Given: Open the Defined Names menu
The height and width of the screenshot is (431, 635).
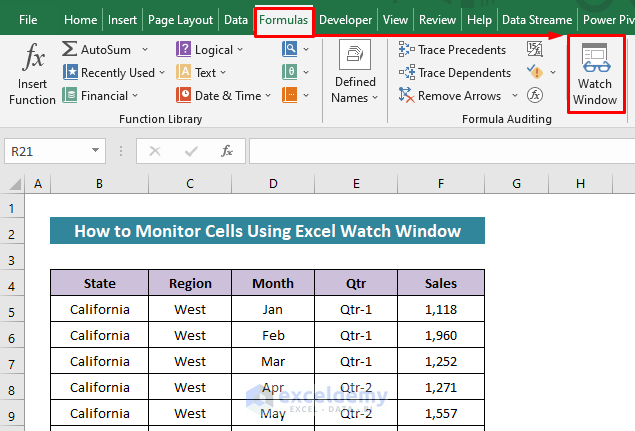Looking at the screenshot, I should point(355,75).
